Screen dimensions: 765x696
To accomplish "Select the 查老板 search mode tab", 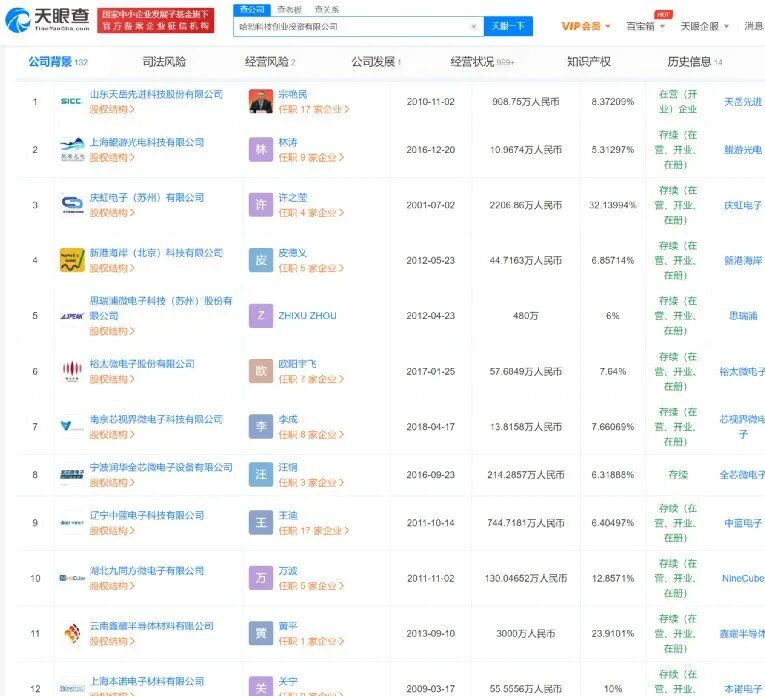I will pyautogui.click(x=289, y=9).
